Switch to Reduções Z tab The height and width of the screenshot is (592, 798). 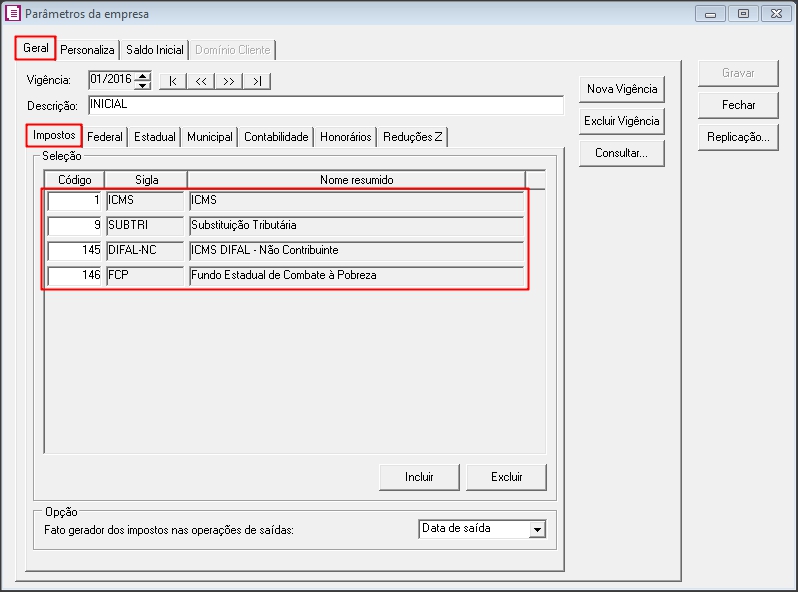click(412, 137)
